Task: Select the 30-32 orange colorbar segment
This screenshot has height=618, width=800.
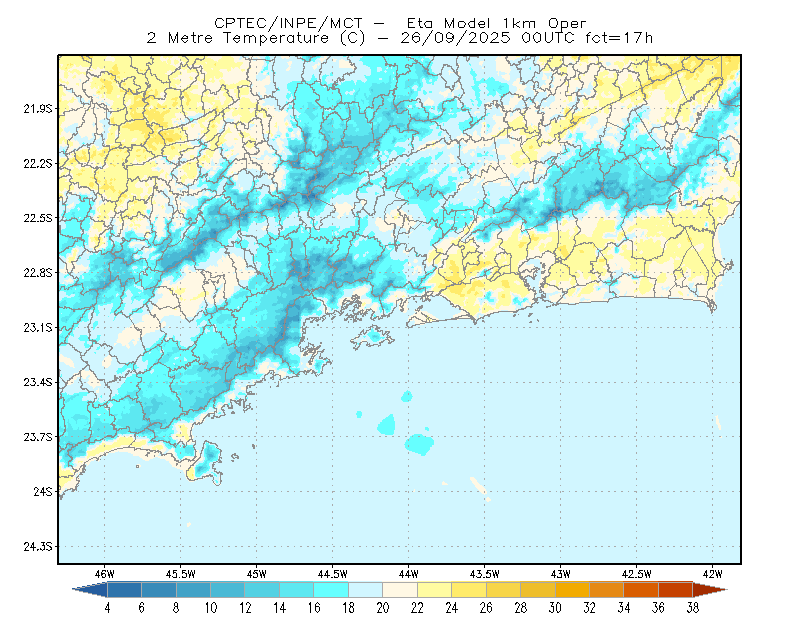Action: pos(572,589)
